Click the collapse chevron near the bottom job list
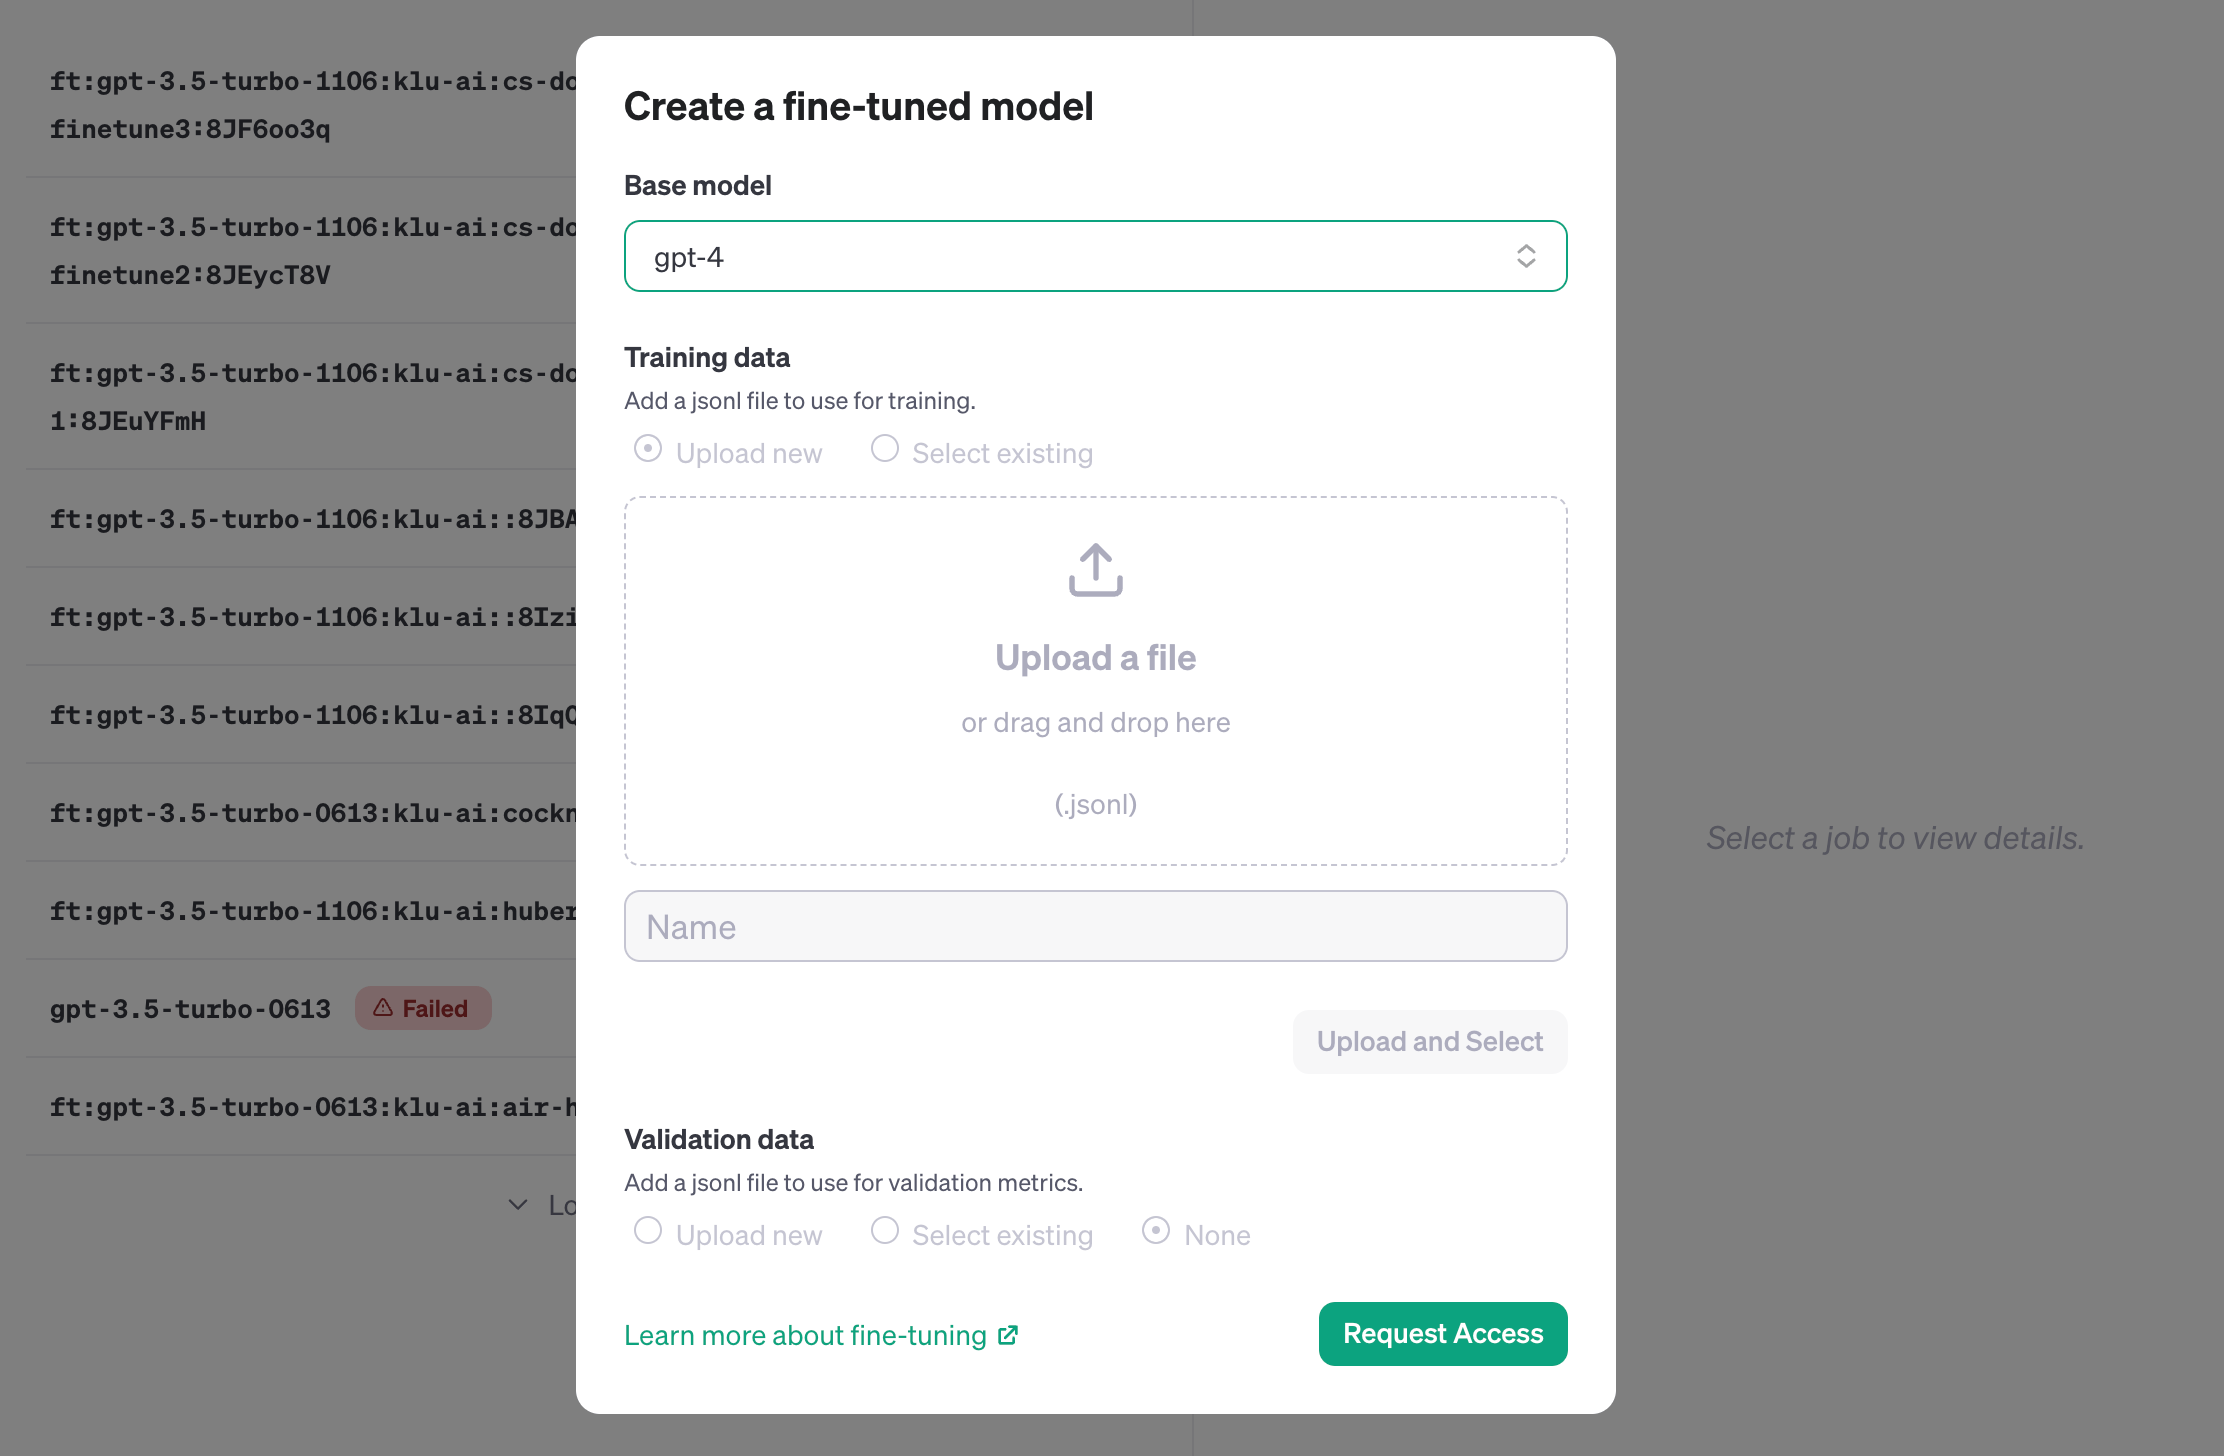 click(518, 1205)
